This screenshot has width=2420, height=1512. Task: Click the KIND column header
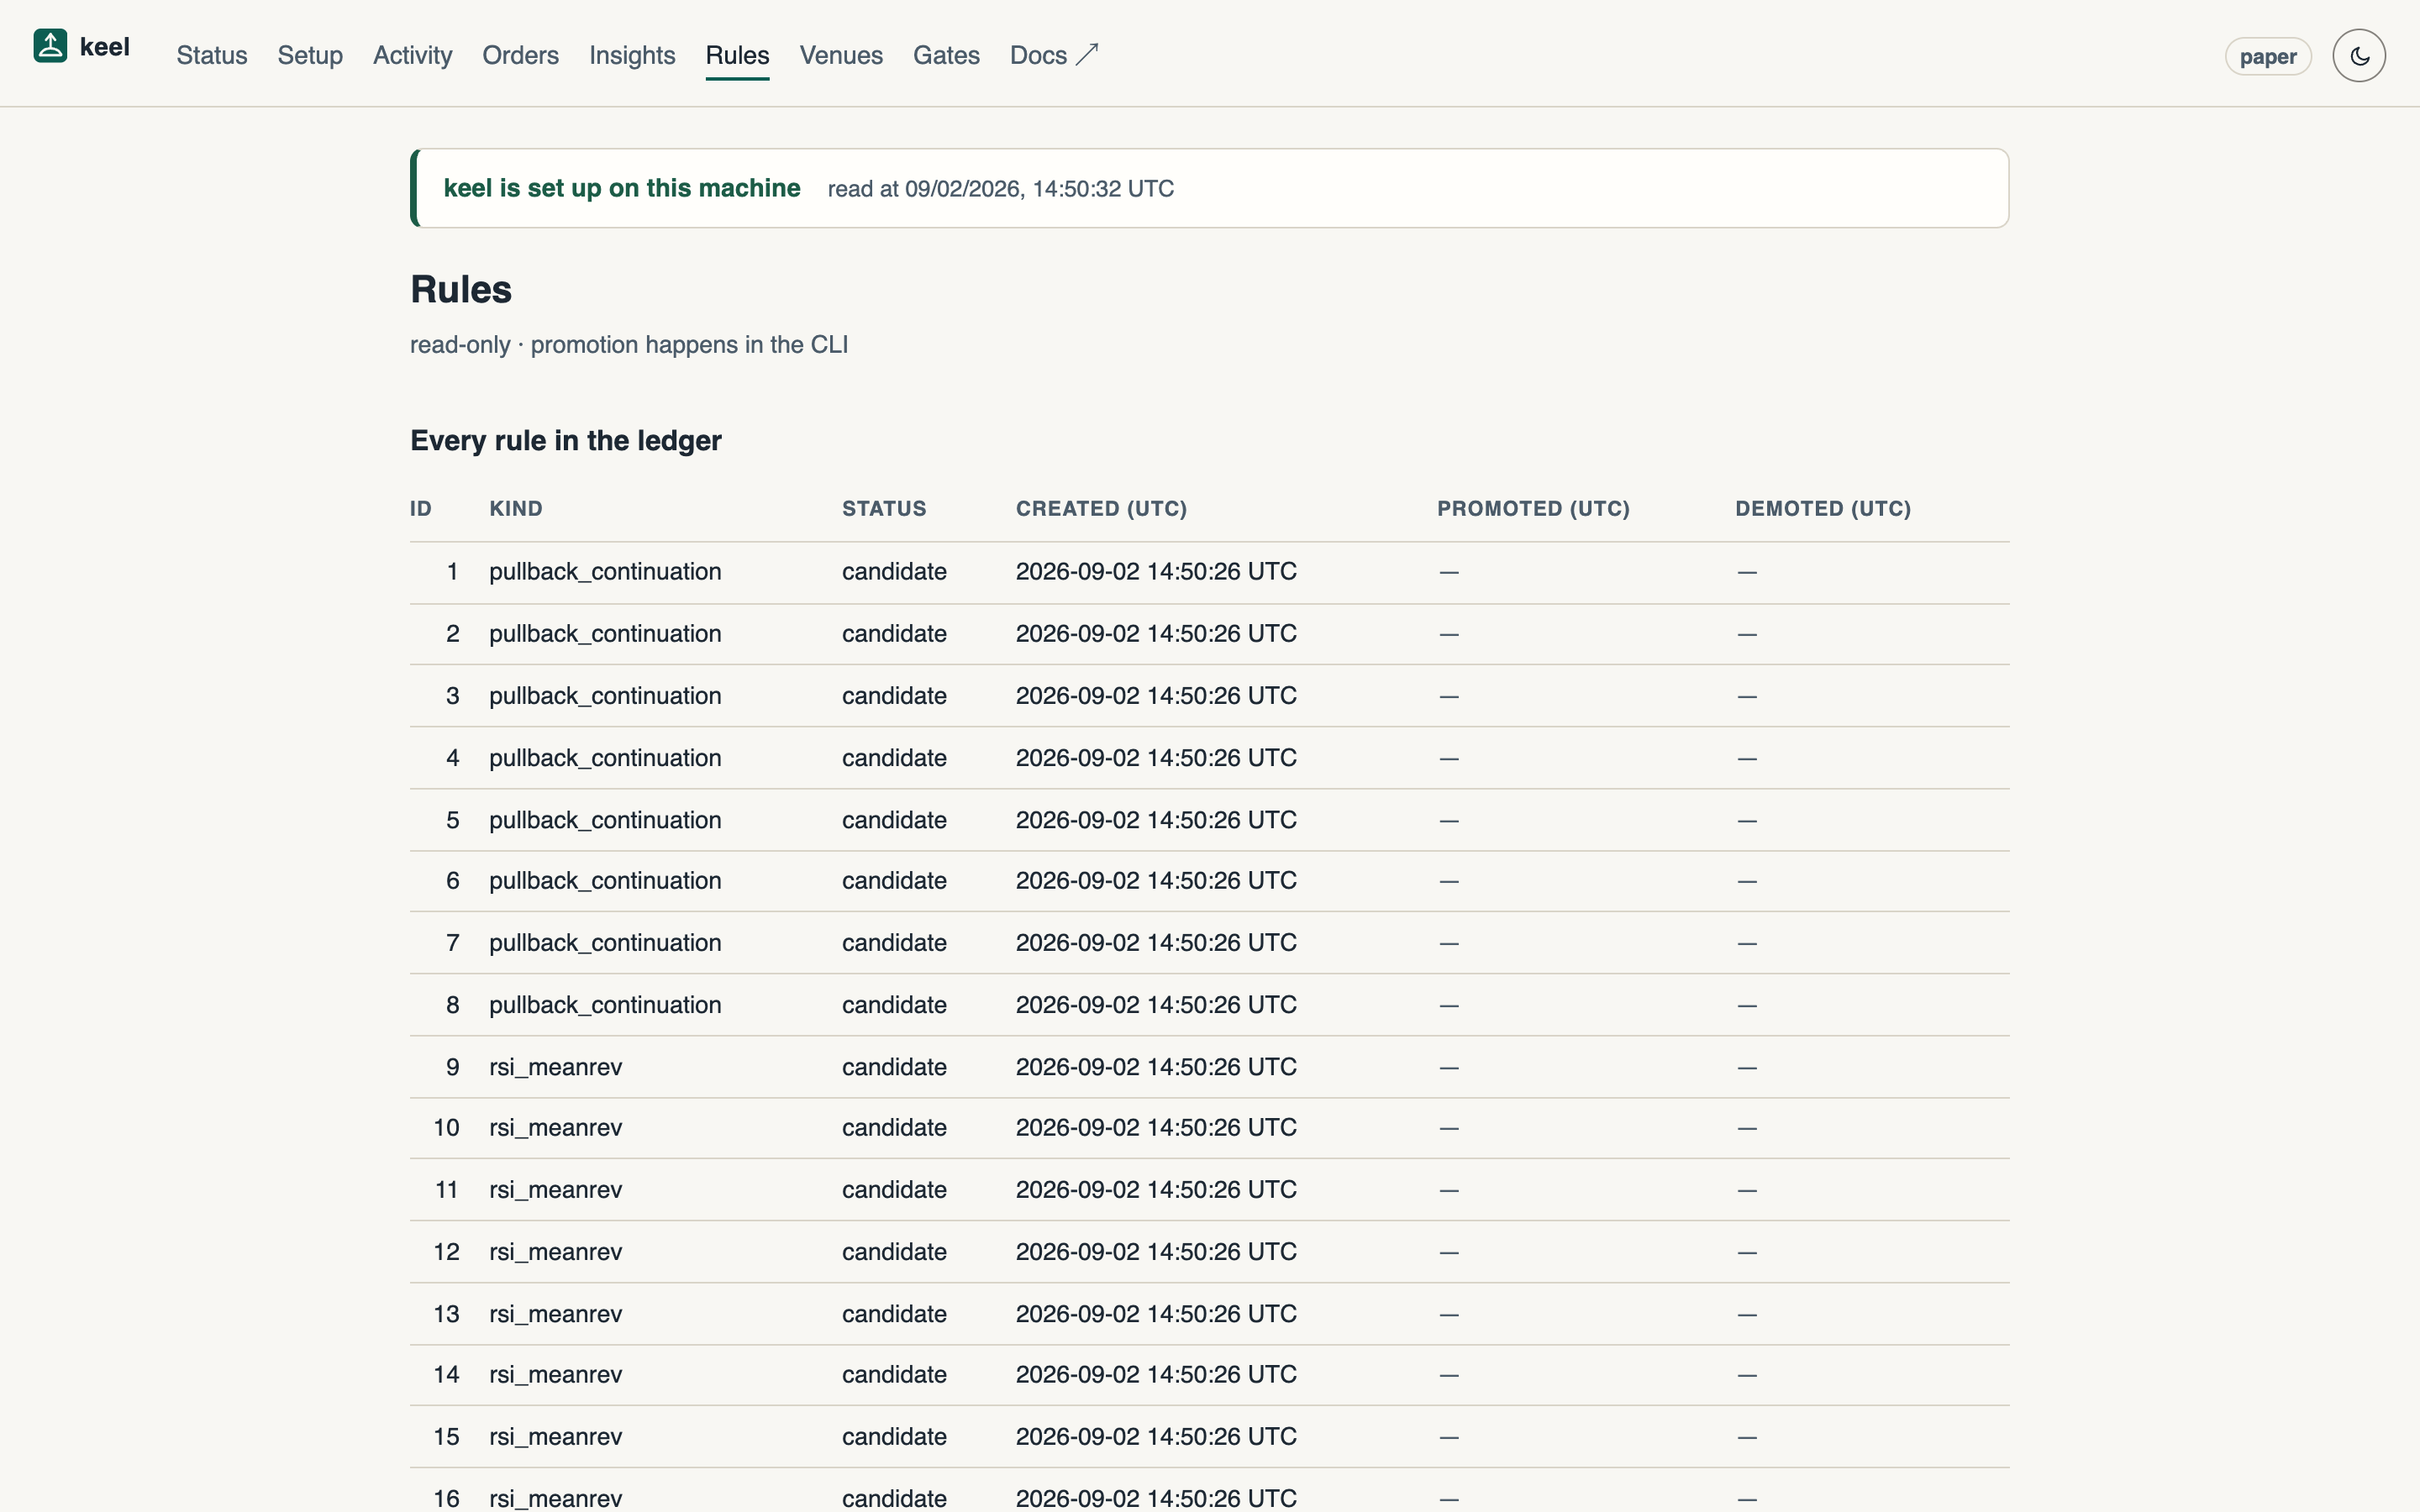pos(516,509)
